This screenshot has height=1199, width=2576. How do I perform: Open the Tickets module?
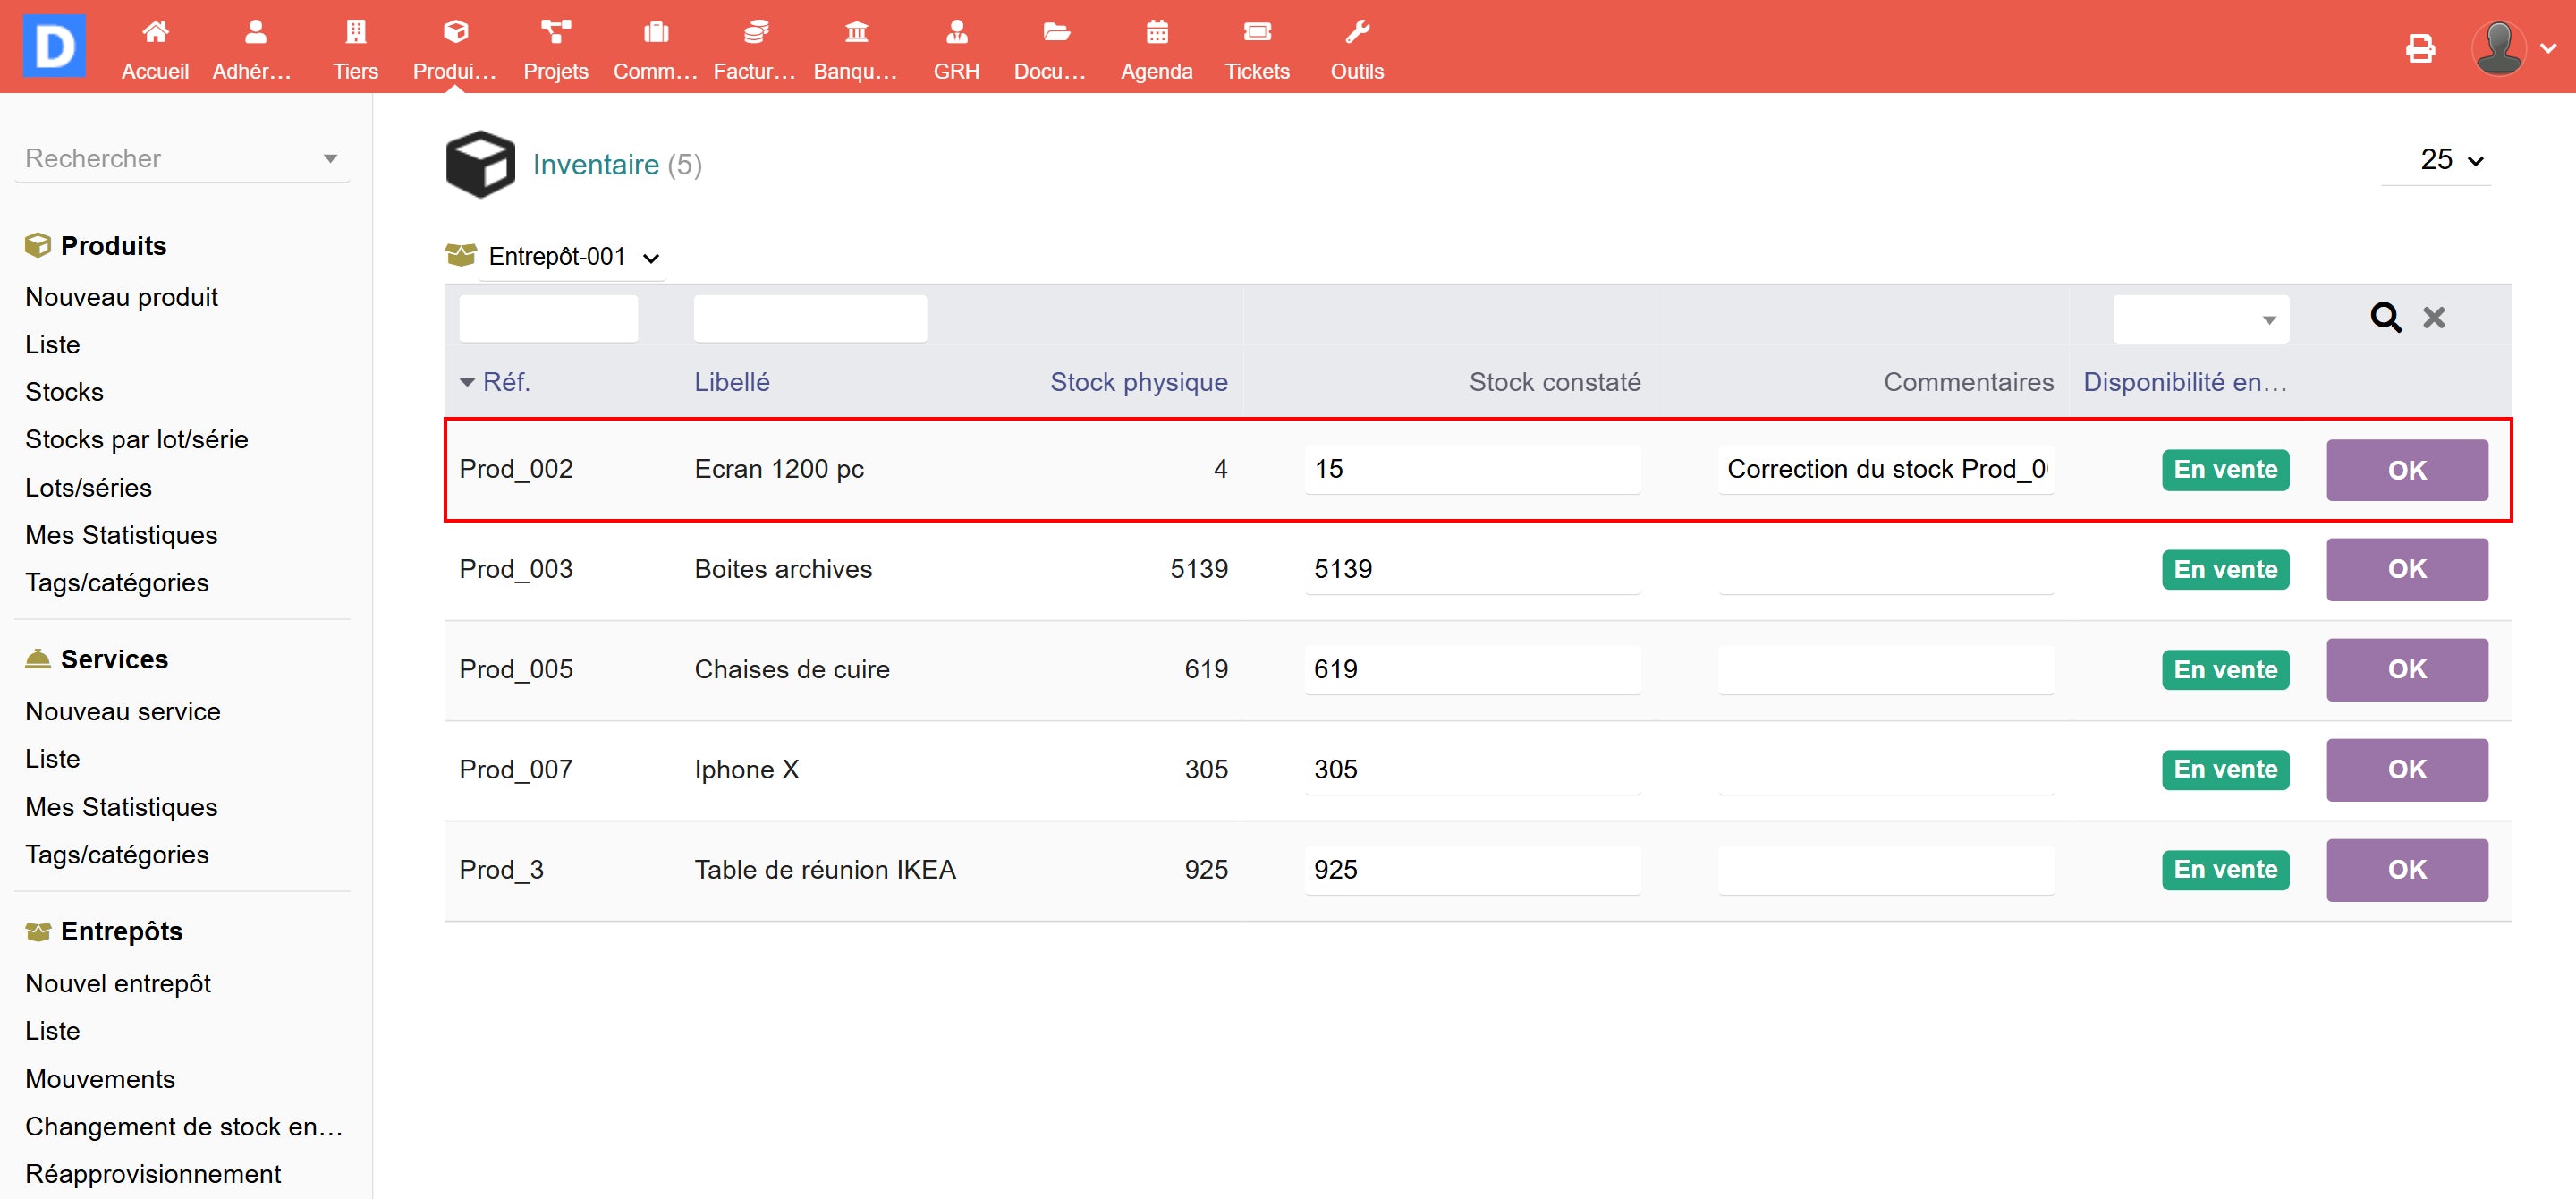tap(1256, 48)
